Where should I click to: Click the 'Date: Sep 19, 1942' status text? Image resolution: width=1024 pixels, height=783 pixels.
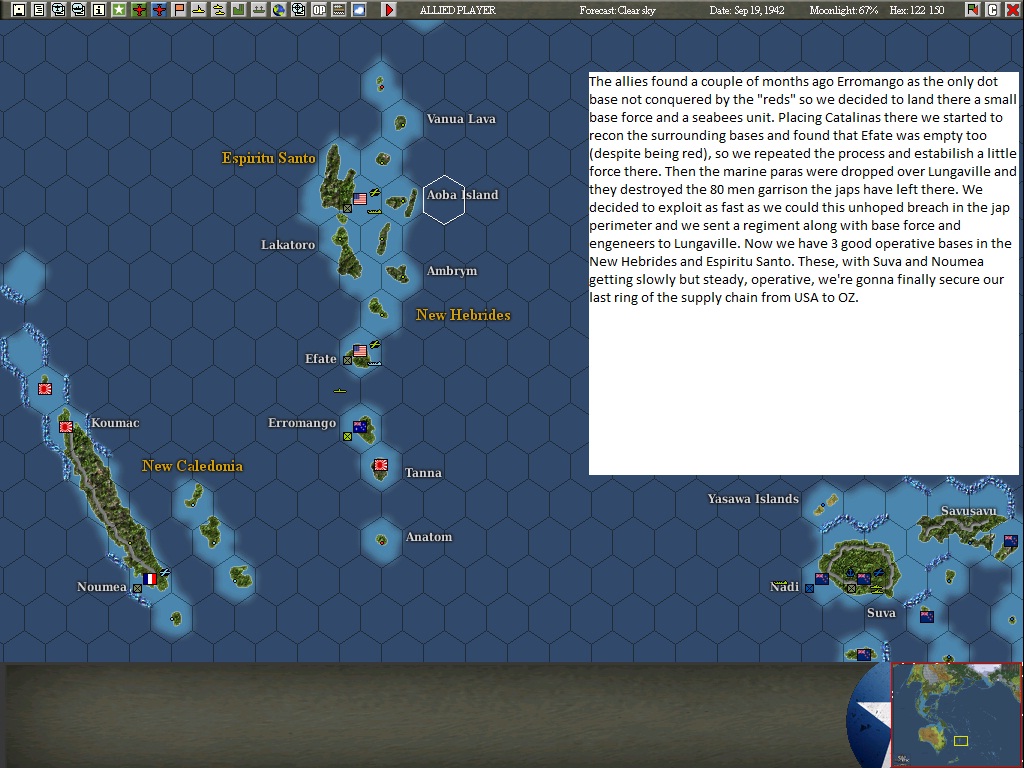[x=747, y=10]
